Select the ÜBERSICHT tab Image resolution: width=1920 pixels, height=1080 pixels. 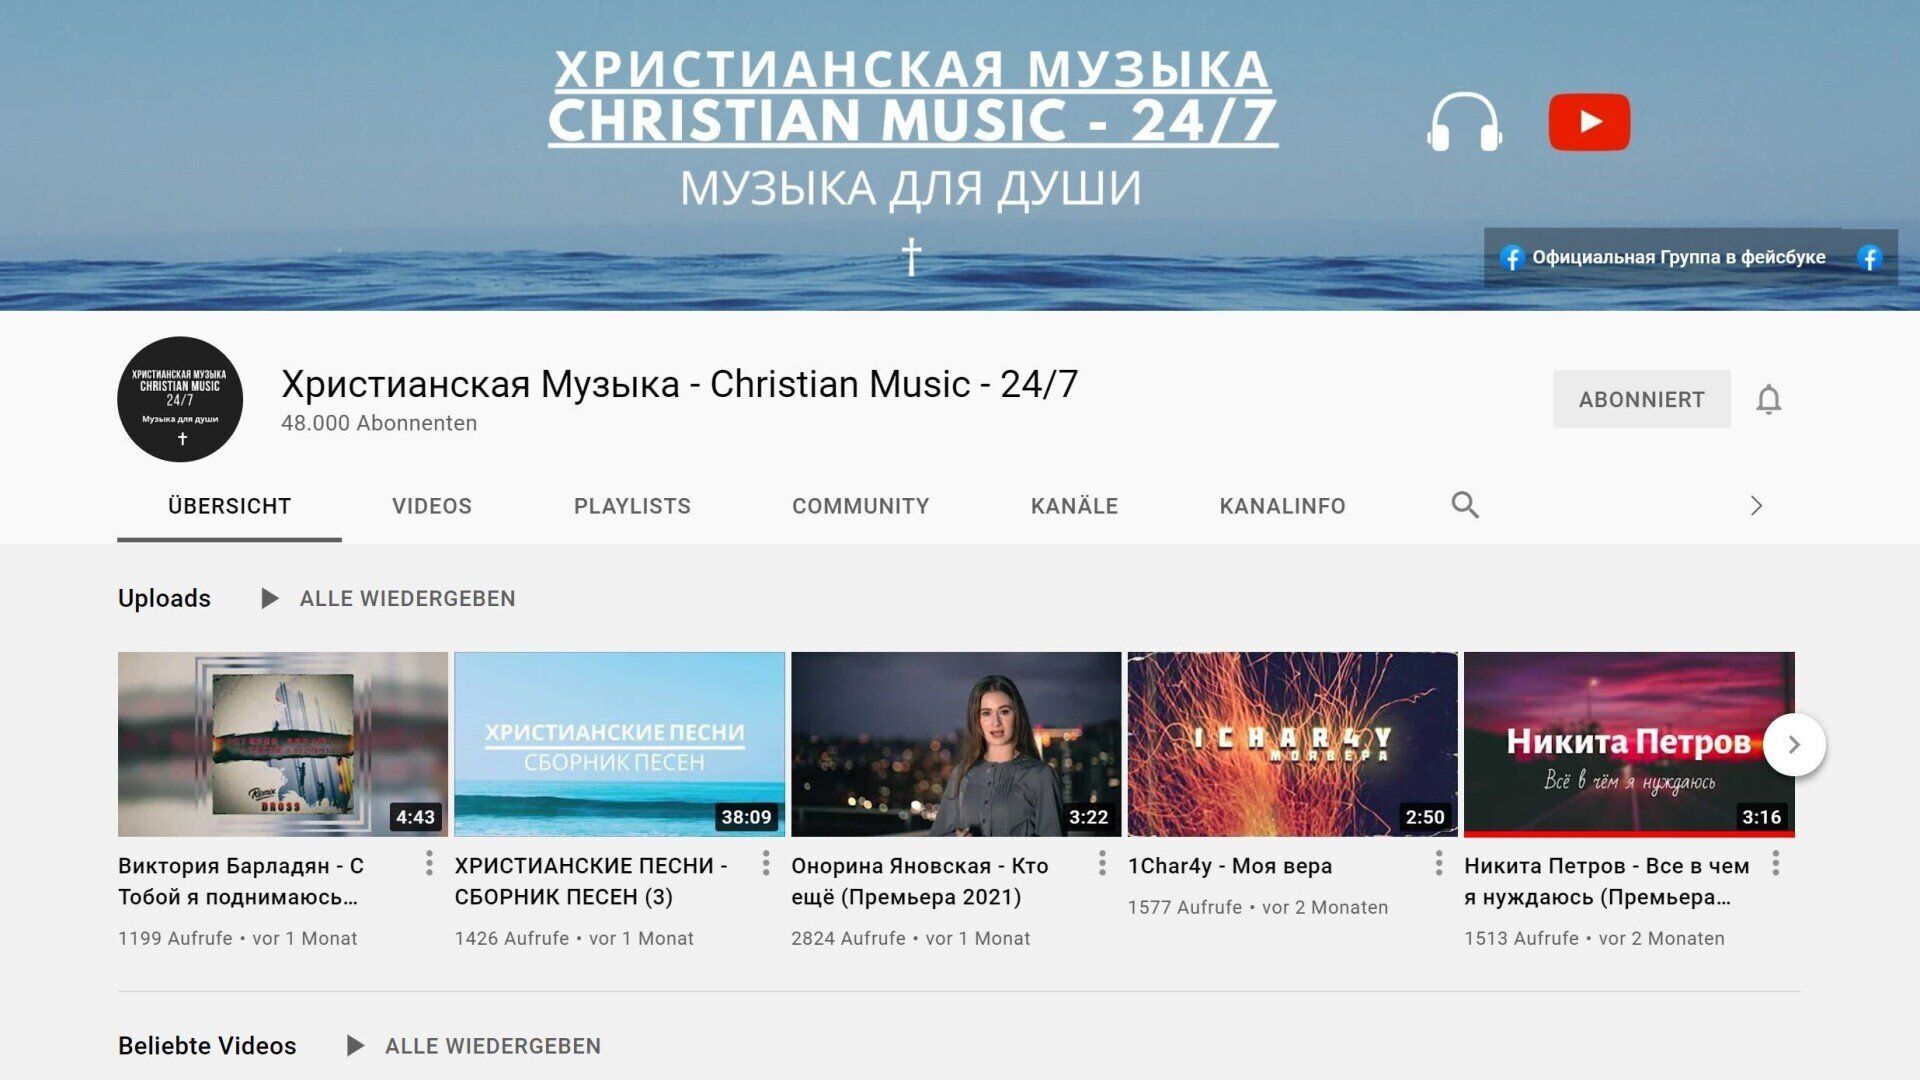[x=229, y=506]
